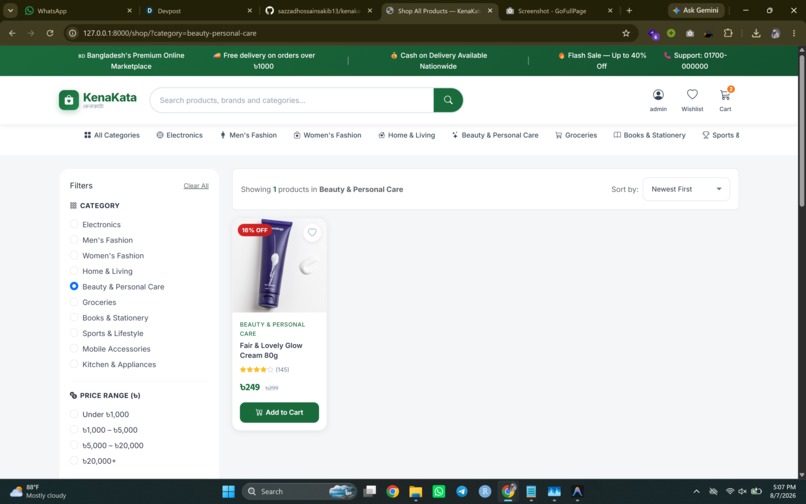Image resolution: width=806 pixels, height=504 pixels.
Task: Click the product search input field
Action: (x=292, y=100)
